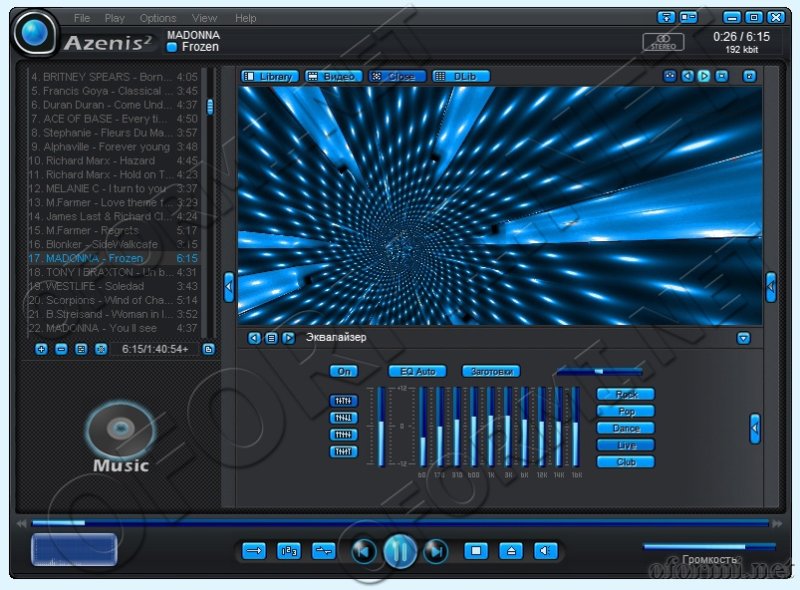Click the eject icon in bottom playback bar
The height and width of the screenshot is (590, 800).
coord(513,551)
